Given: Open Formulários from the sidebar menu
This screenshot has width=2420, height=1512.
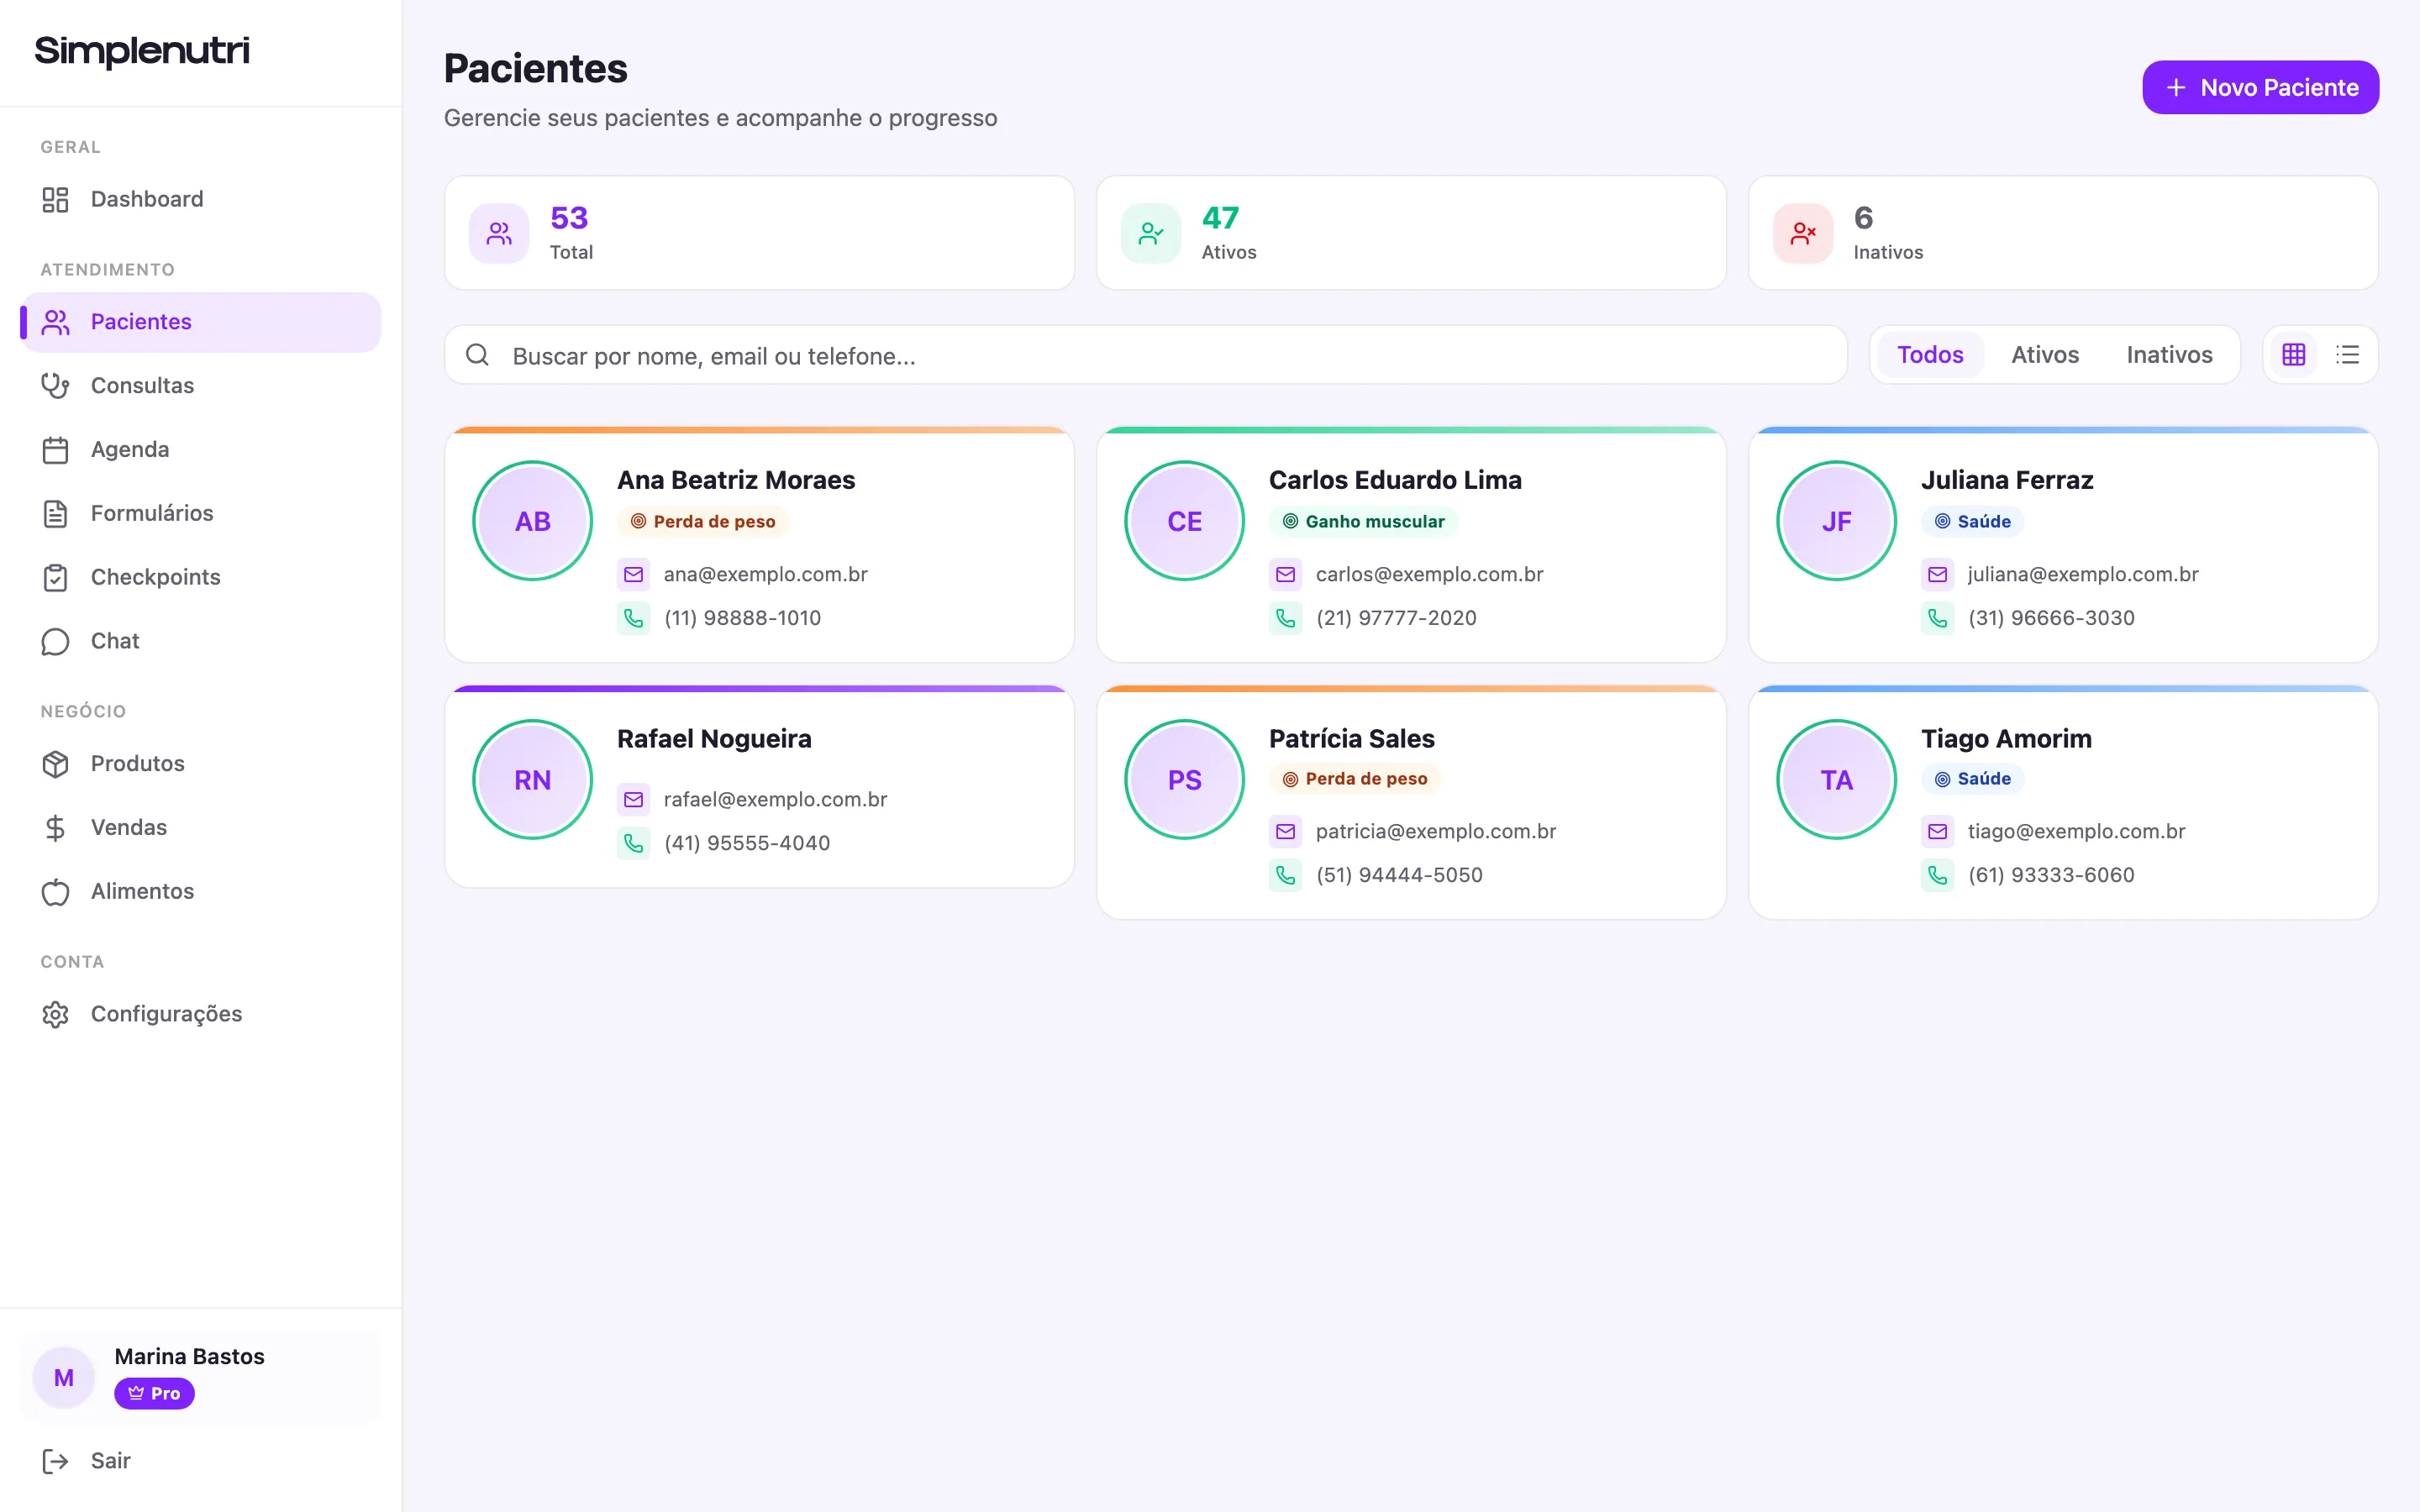Looking at the screenshot, I should pos(201,514).
